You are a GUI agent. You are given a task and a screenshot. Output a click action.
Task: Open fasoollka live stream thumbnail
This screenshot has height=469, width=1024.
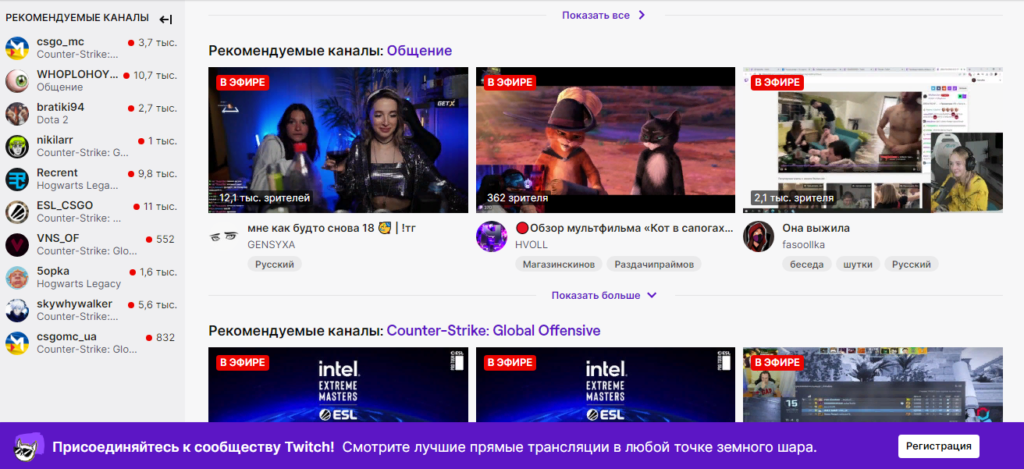872,140
